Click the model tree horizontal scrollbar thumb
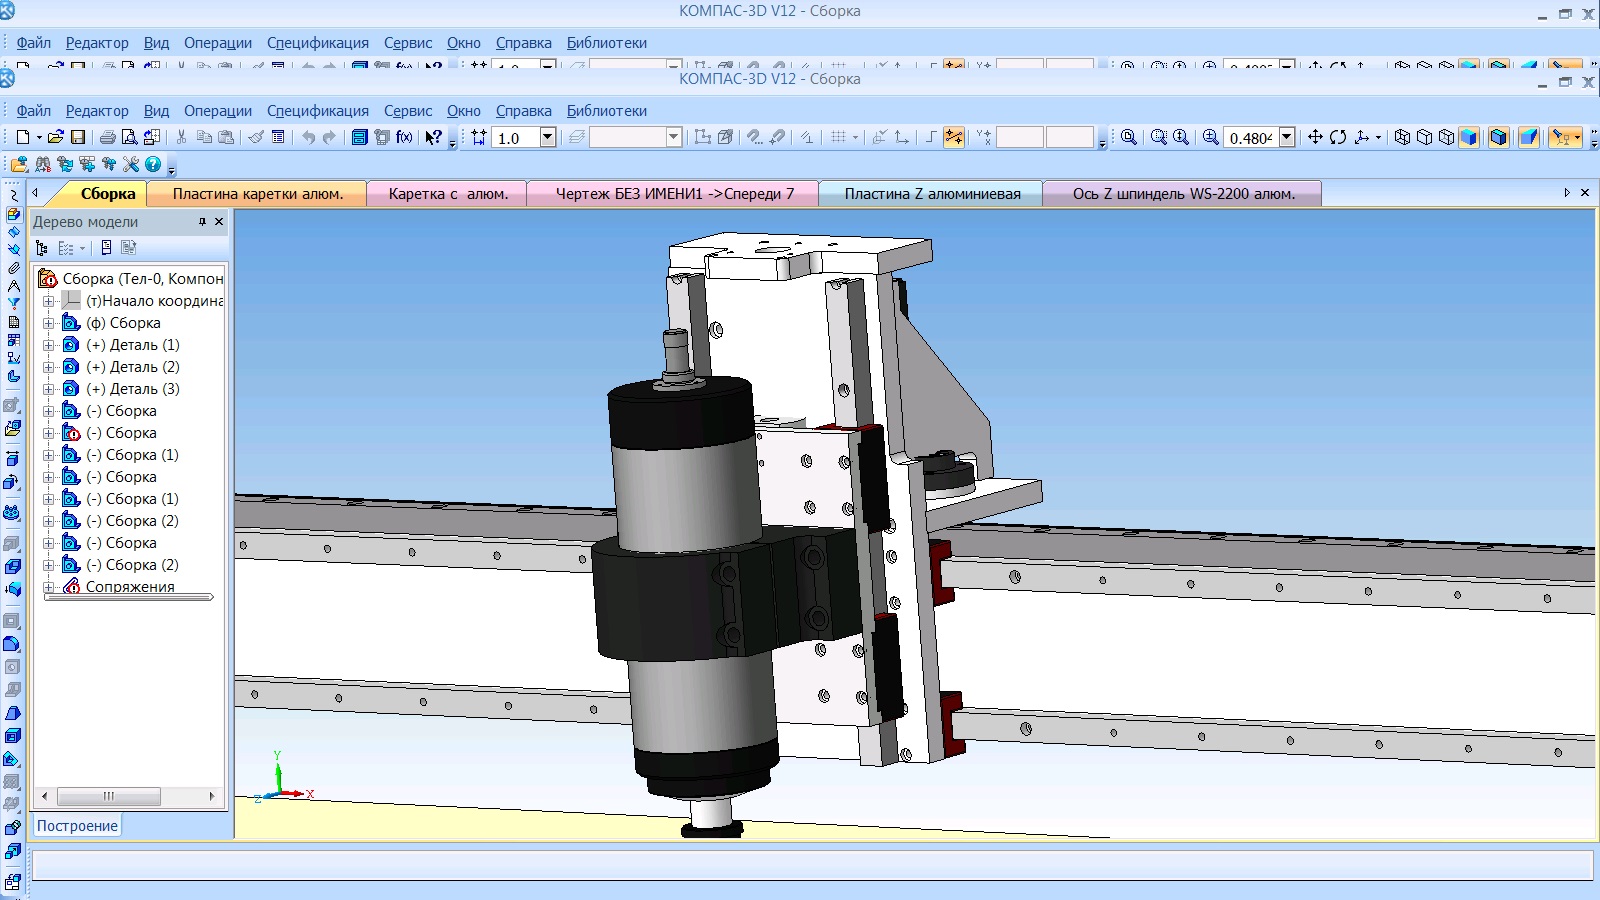This screenshot has height=900, width=1600. pos(108,797)
